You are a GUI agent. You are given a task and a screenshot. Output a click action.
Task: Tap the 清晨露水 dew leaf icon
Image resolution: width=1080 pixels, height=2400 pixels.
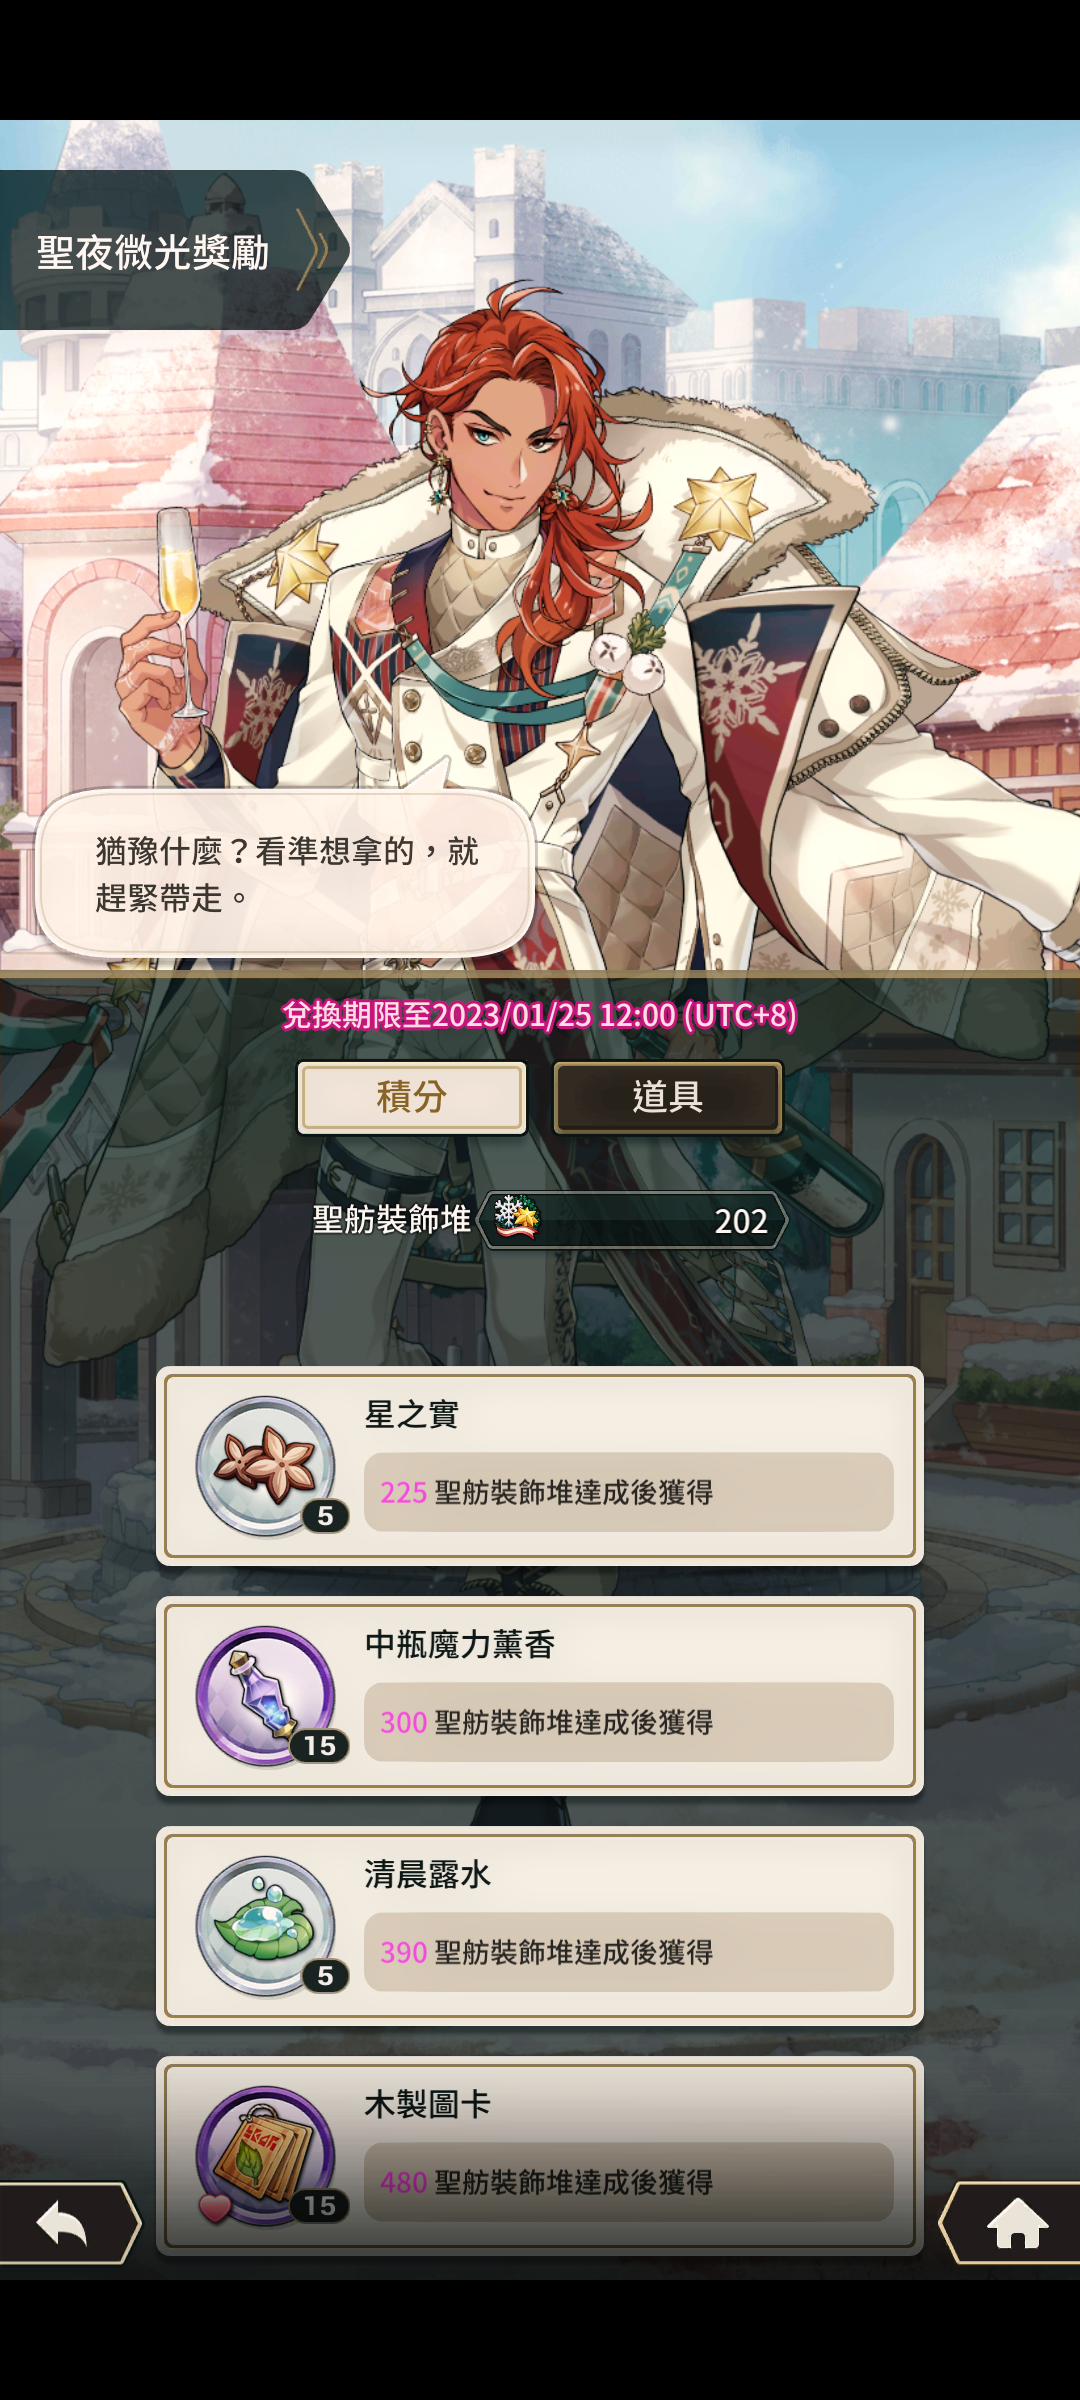266,1926
